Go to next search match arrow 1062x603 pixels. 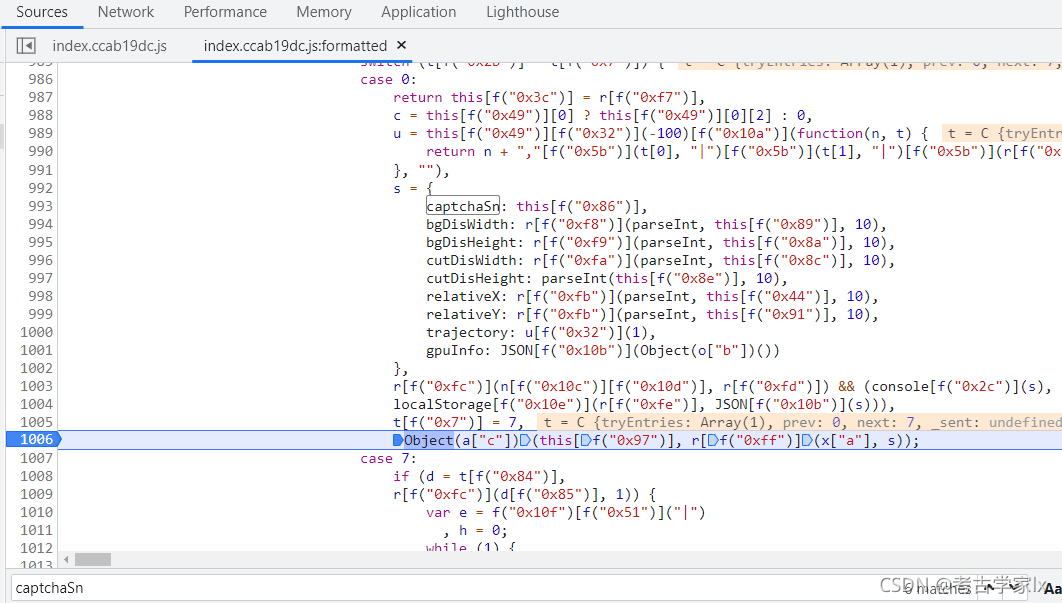pos(1014,587)
